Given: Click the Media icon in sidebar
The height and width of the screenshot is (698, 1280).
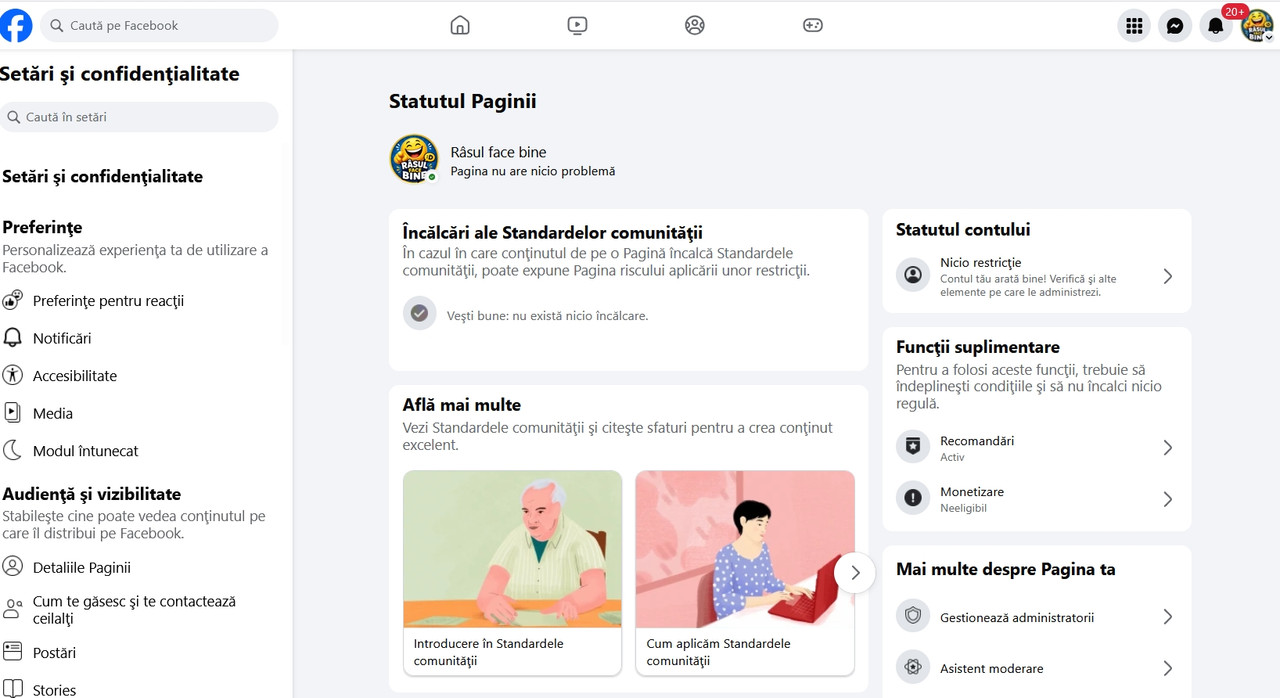Looking at the screenshot, I should [12, 413].
